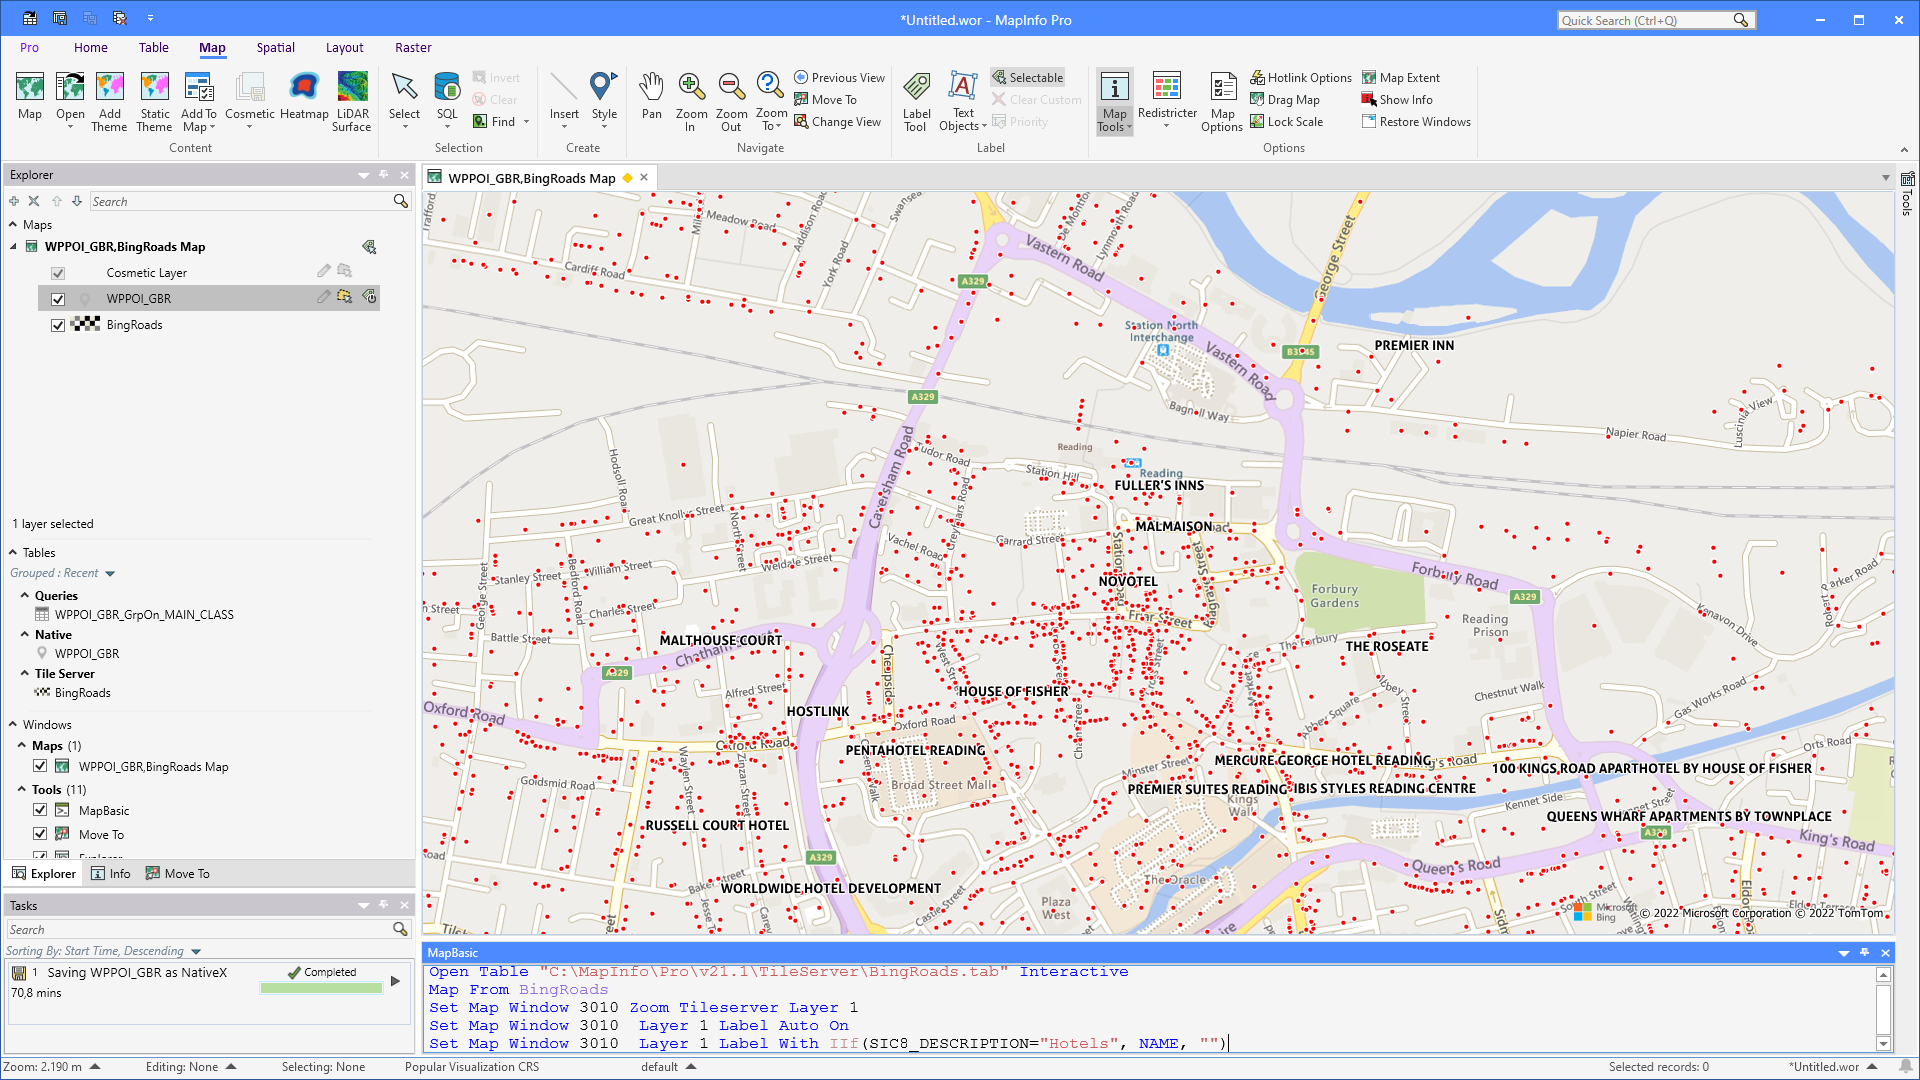Click the Cosmetic layer tool
The image size is (1920, 1080).
click(x=249, y=97)
